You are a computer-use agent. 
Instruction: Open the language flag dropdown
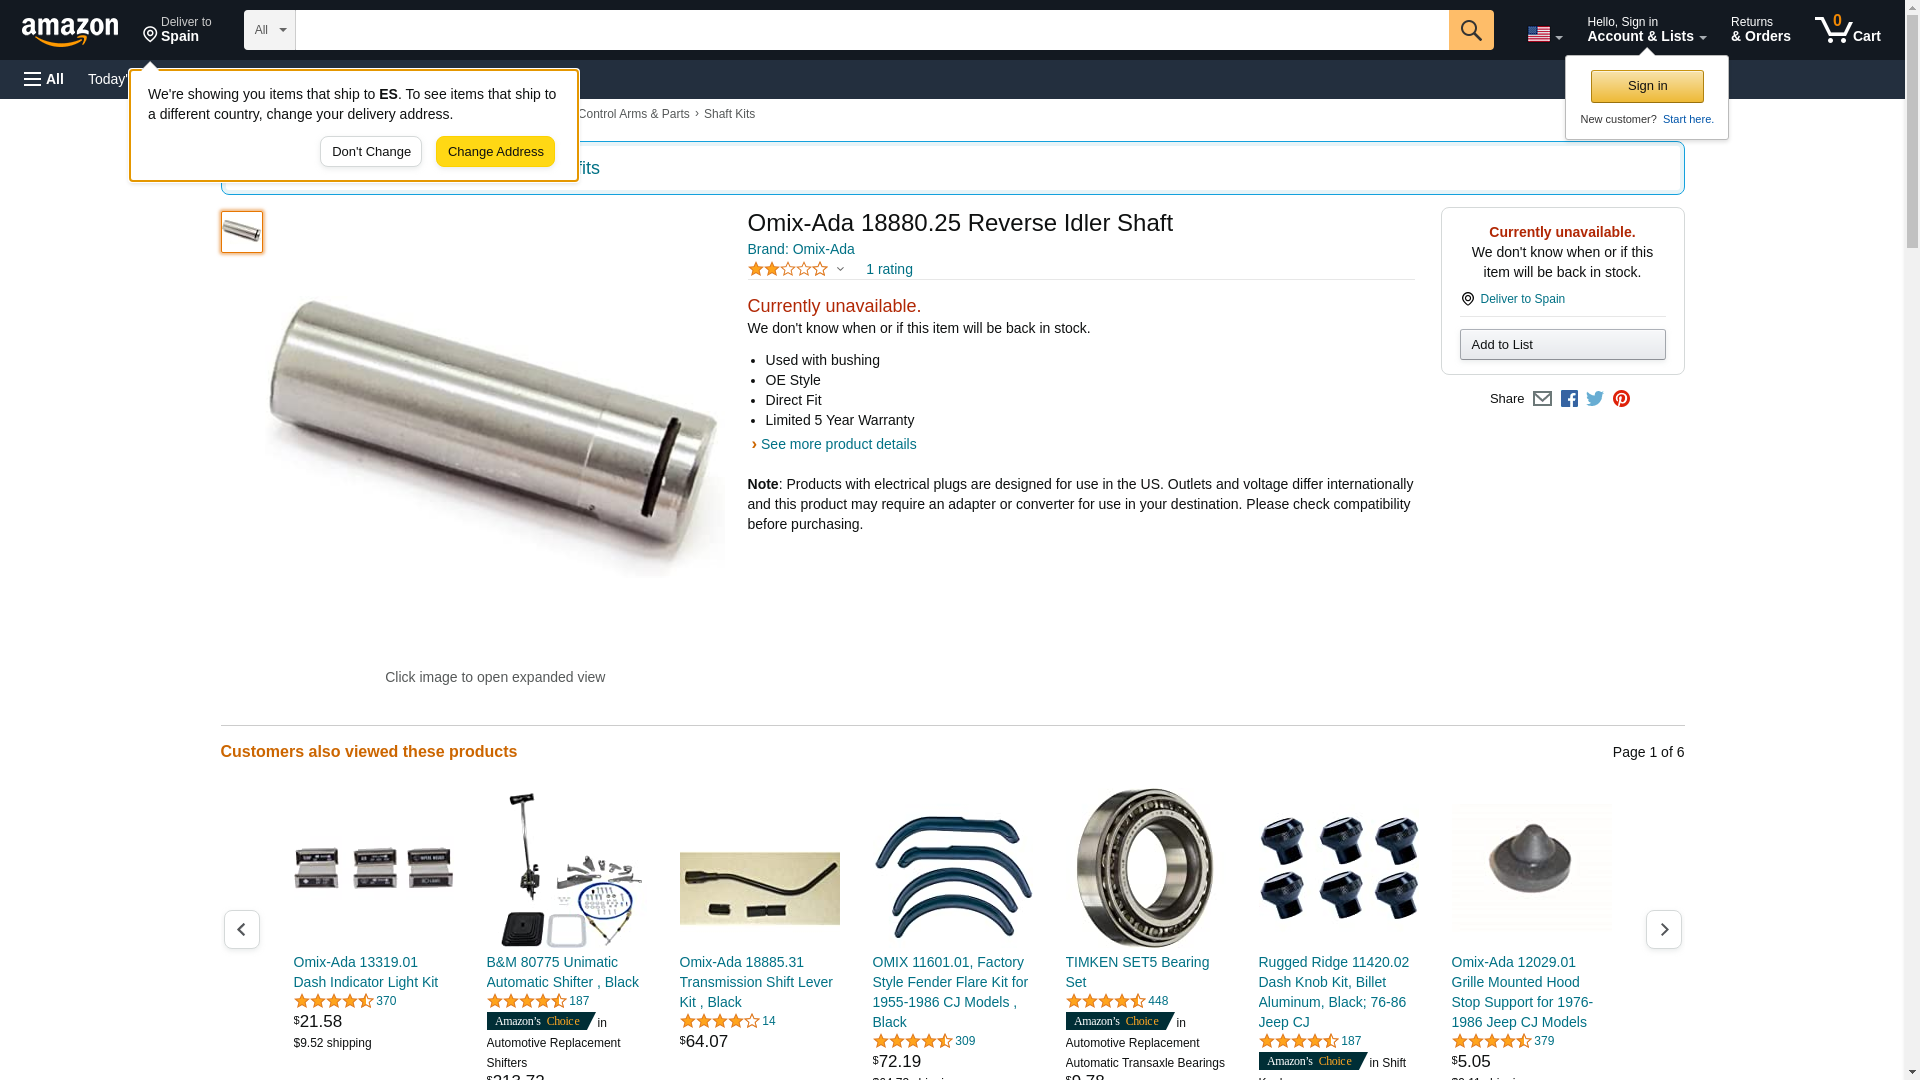point(1545,34)
